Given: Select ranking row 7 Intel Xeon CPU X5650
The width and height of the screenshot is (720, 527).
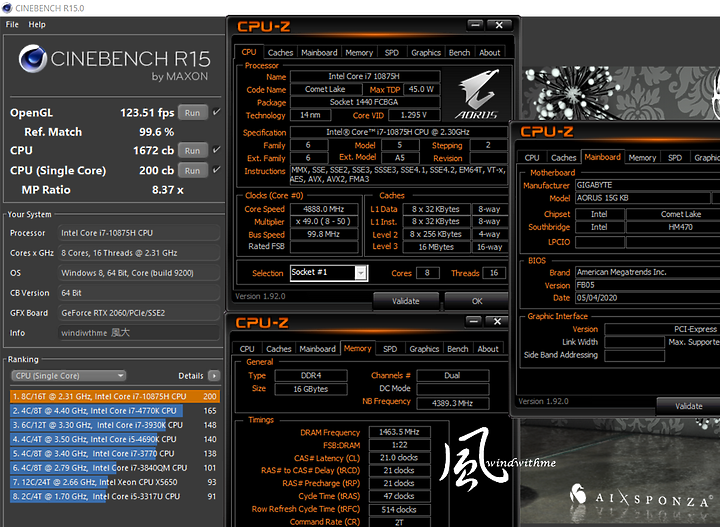Looking at the screenshot, I should [115, 482].
